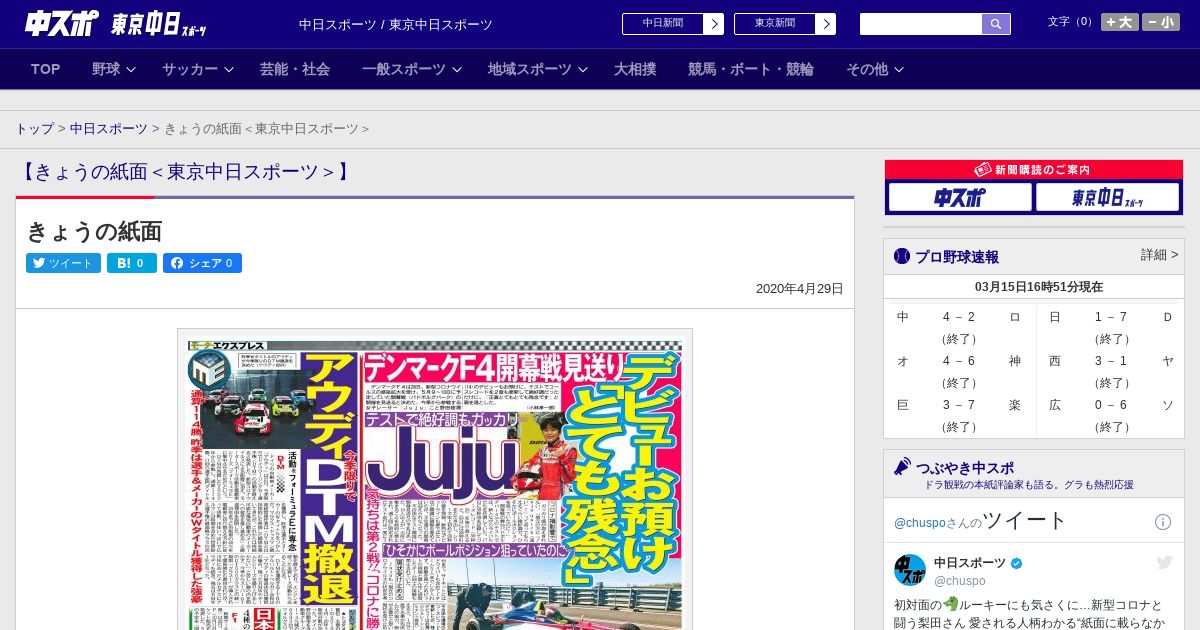Click the 中日スポーツ breadcrumb link
The height and width of the screenshot is (630, 1200).
[109, 129]
